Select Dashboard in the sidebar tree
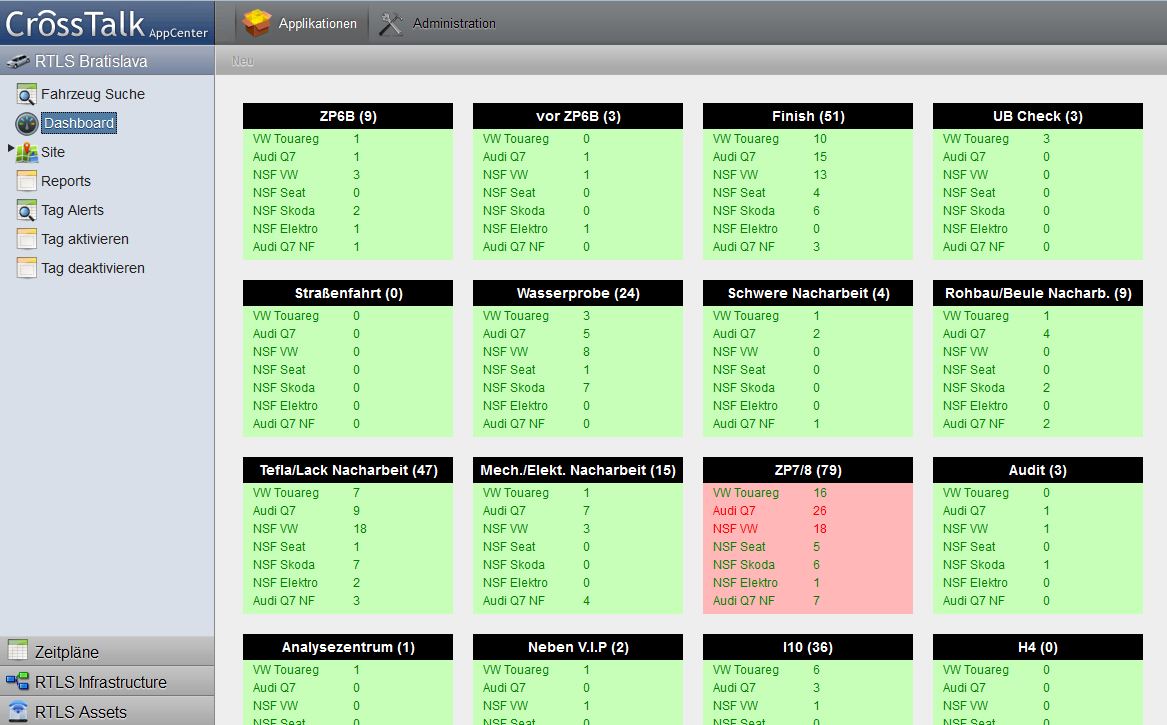 78,124
